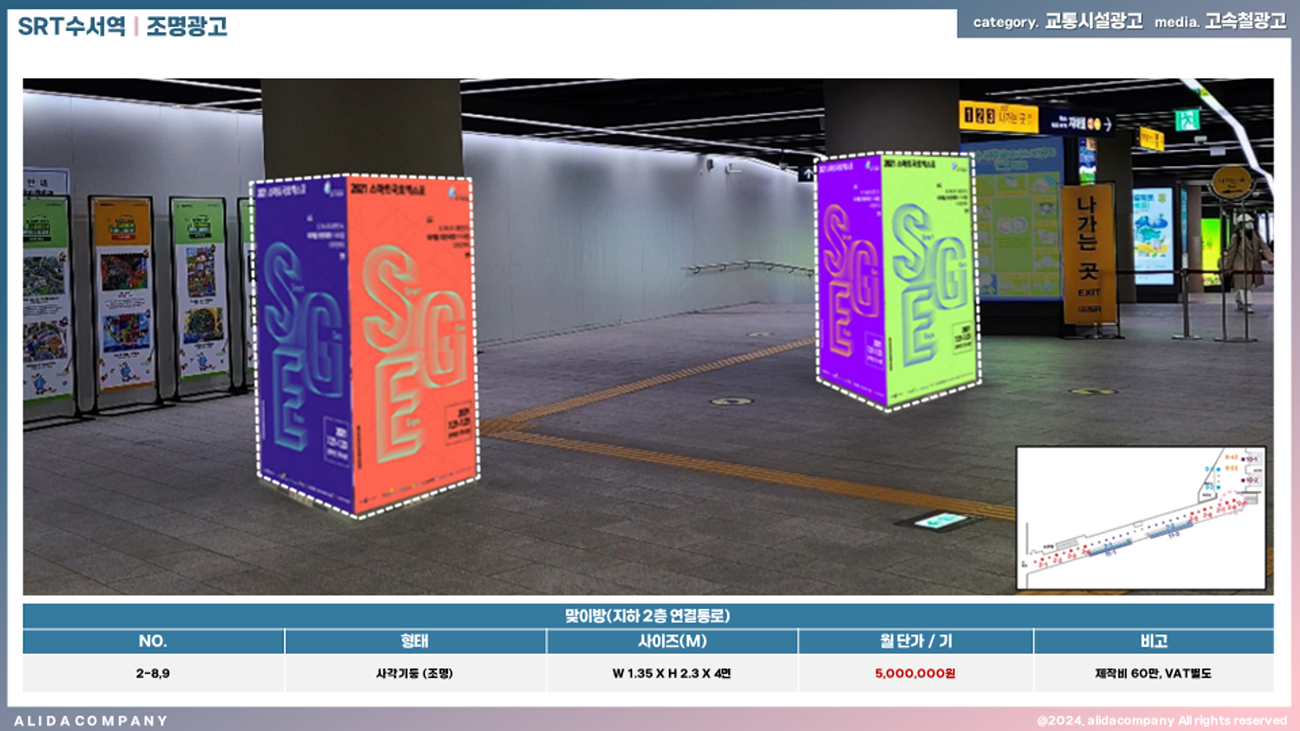Click the SRT수서역 title text

71,27
